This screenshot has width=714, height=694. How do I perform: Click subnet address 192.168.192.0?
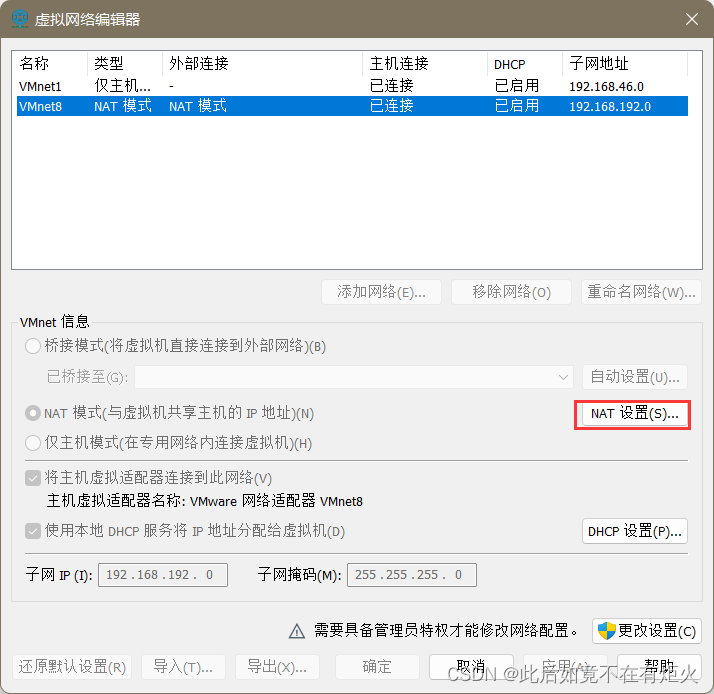click(x=610, y=107)
